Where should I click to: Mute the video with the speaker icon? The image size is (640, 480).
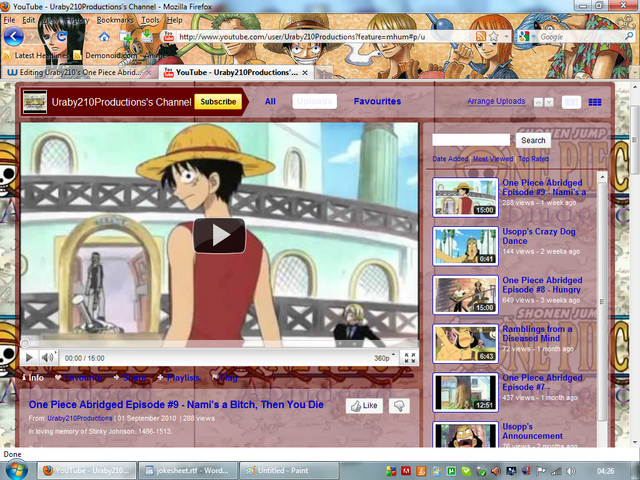tap(48, 358)
